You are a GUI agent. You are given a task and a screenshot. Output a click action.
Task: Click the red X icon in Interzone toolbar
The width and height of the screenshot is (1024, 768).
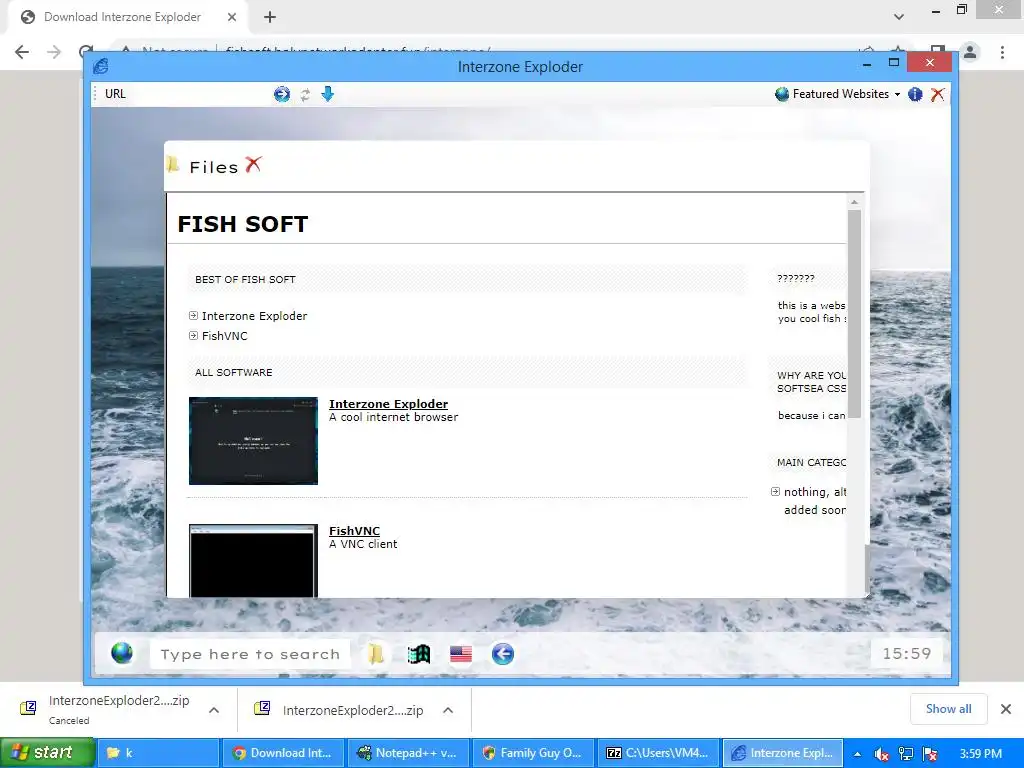[937, 95]
